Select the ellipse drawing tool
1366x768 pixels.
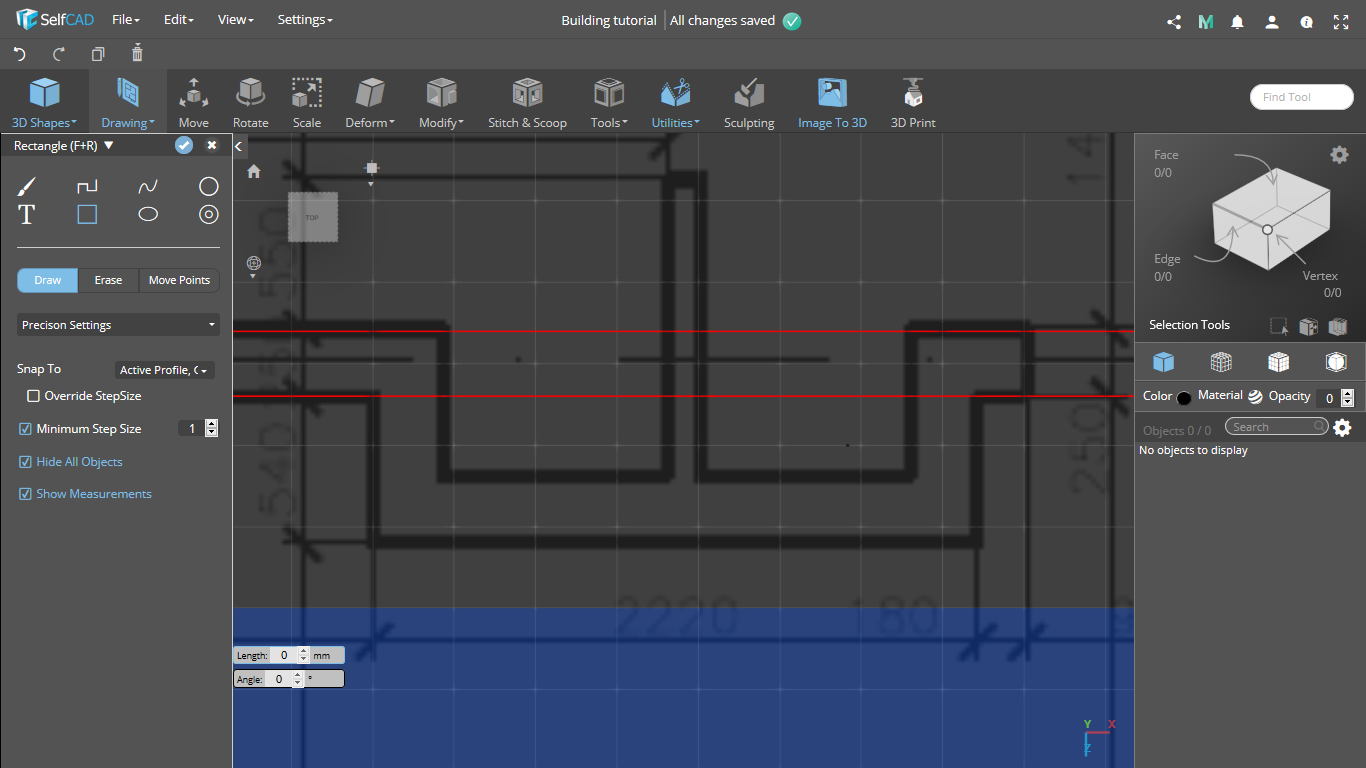(x=148, y=214)
